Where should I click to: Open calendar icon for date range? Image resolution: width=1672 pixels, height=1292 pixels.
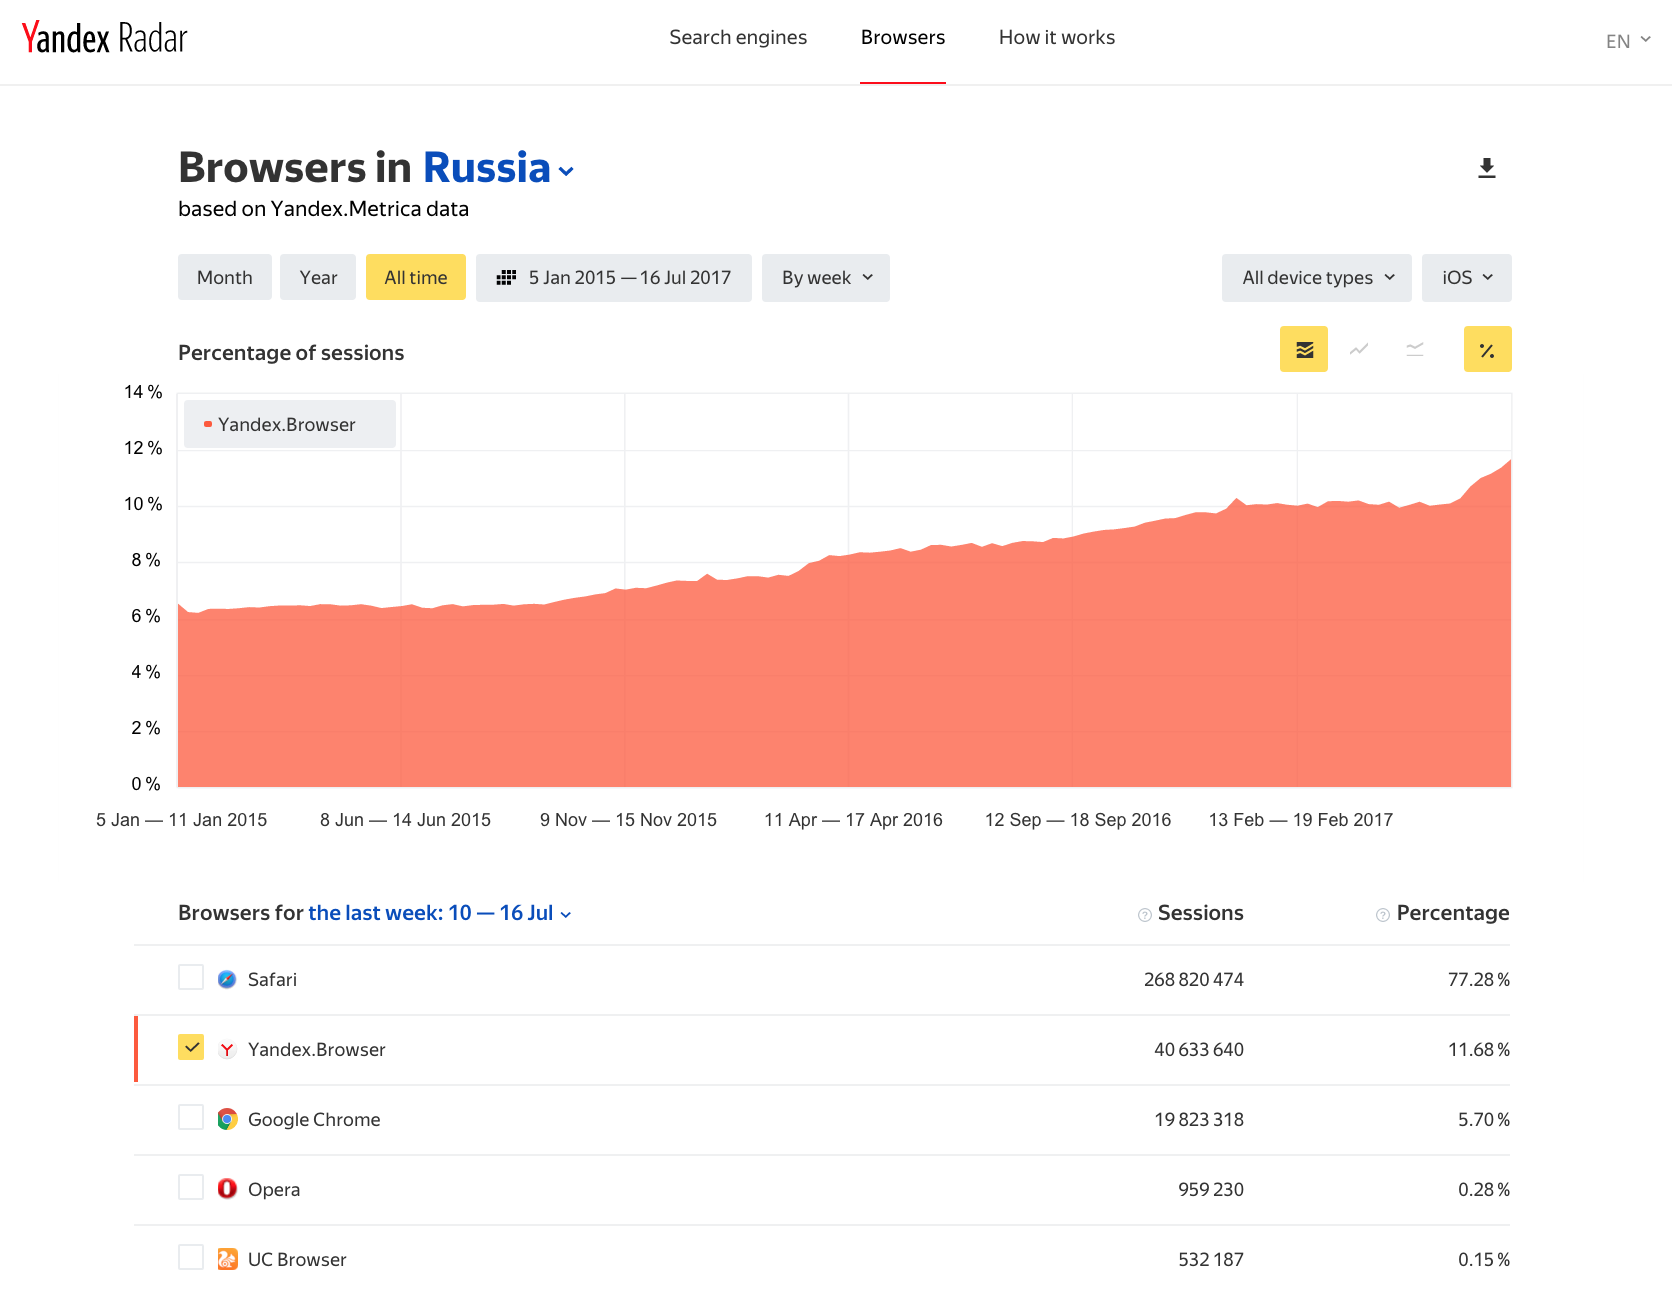[x=507, y=278]
